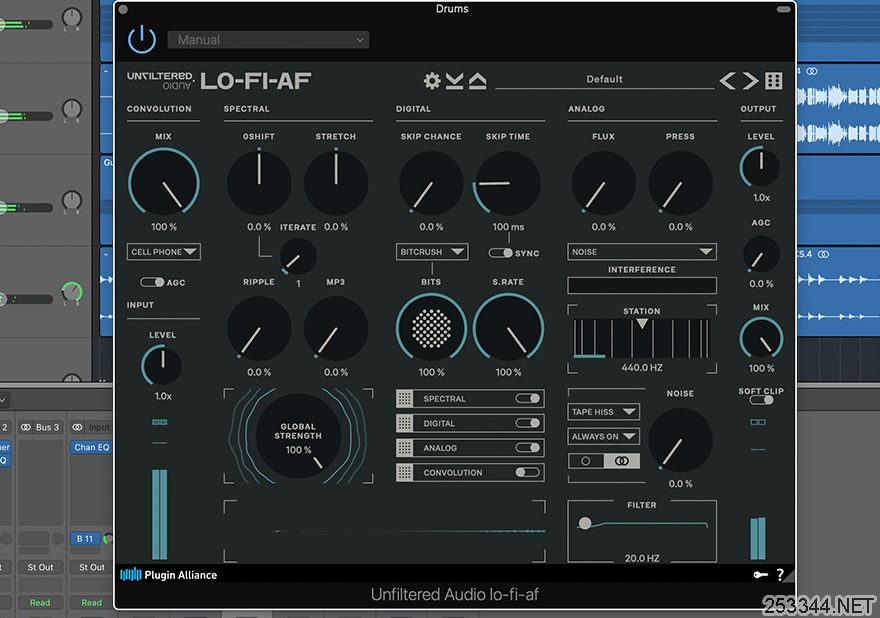Click the Output Mix knob
Image resolution: width=880 pixels, height=618 pixels.
pyautogui.click(x=760, y=338)
